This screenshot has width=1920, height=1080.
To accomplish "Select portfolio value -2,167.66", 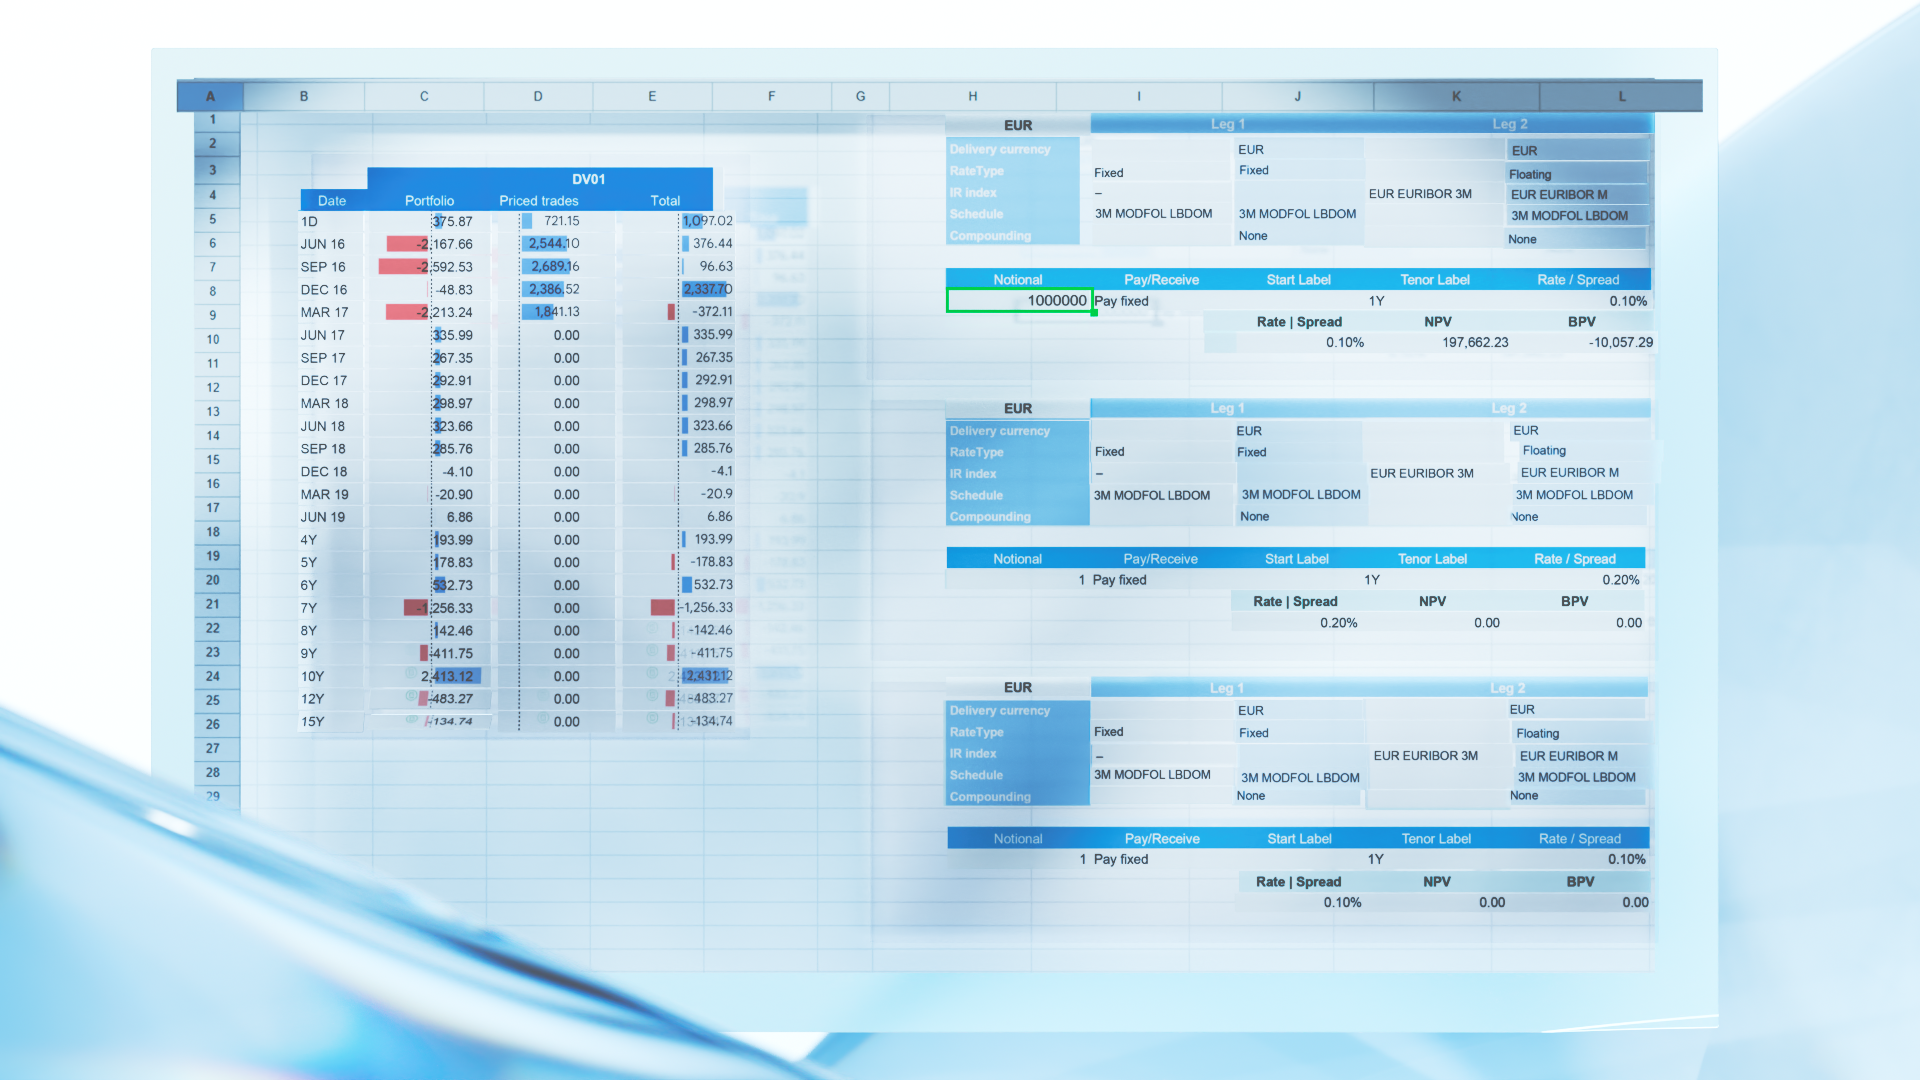I will (444, 244).
